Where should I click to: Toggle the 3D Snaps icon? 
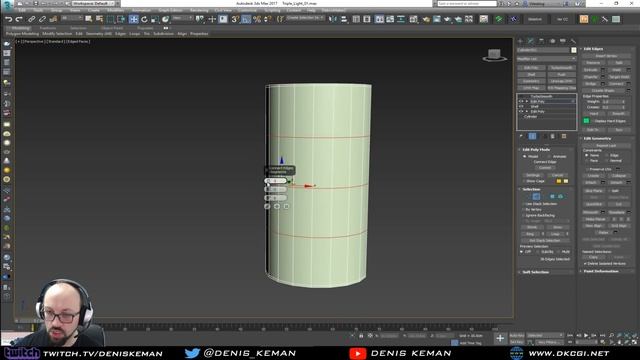[x=236, y=19]
